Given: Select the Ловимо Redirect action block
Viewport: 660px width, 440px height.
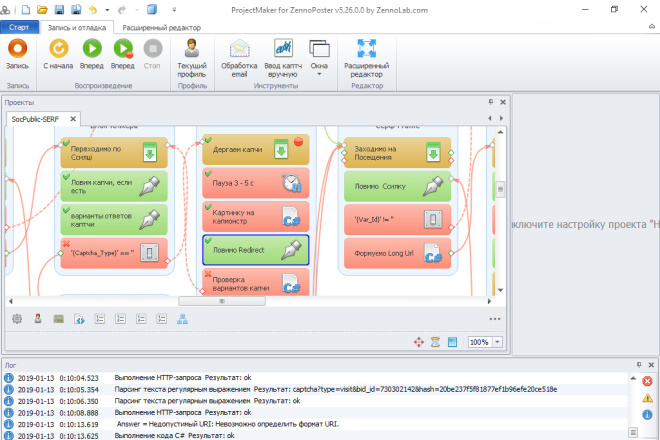Looking at the screenshot, I should [255, 250].
